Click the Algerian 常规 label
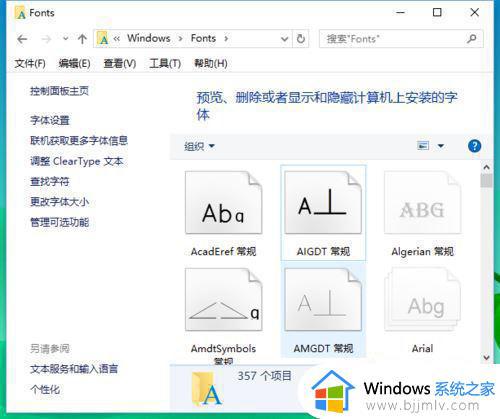 (422, 251)
